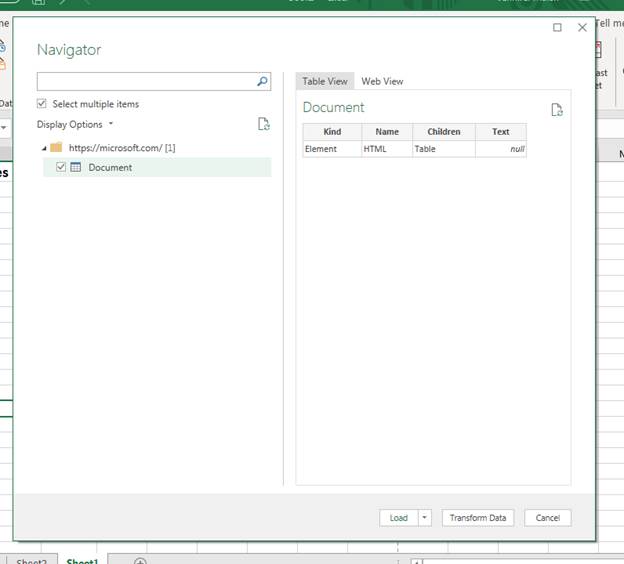624x564 pixels.
Task: Click the Cancel button
Action: (548, 518)
